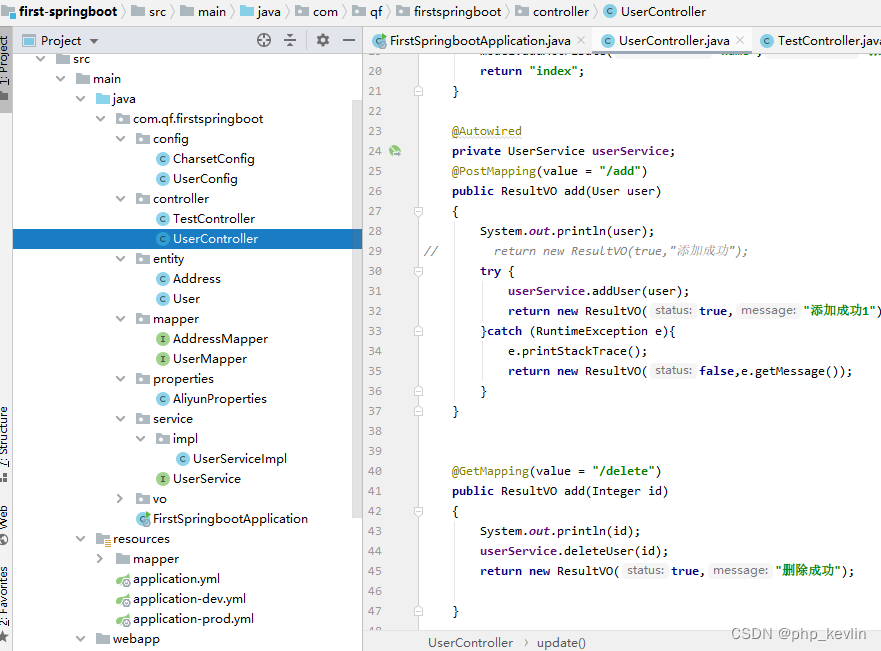Click the collapse all icon in Project panel
Image resolution: width=881 pixels, height=651 pixels.
(290, 40)
